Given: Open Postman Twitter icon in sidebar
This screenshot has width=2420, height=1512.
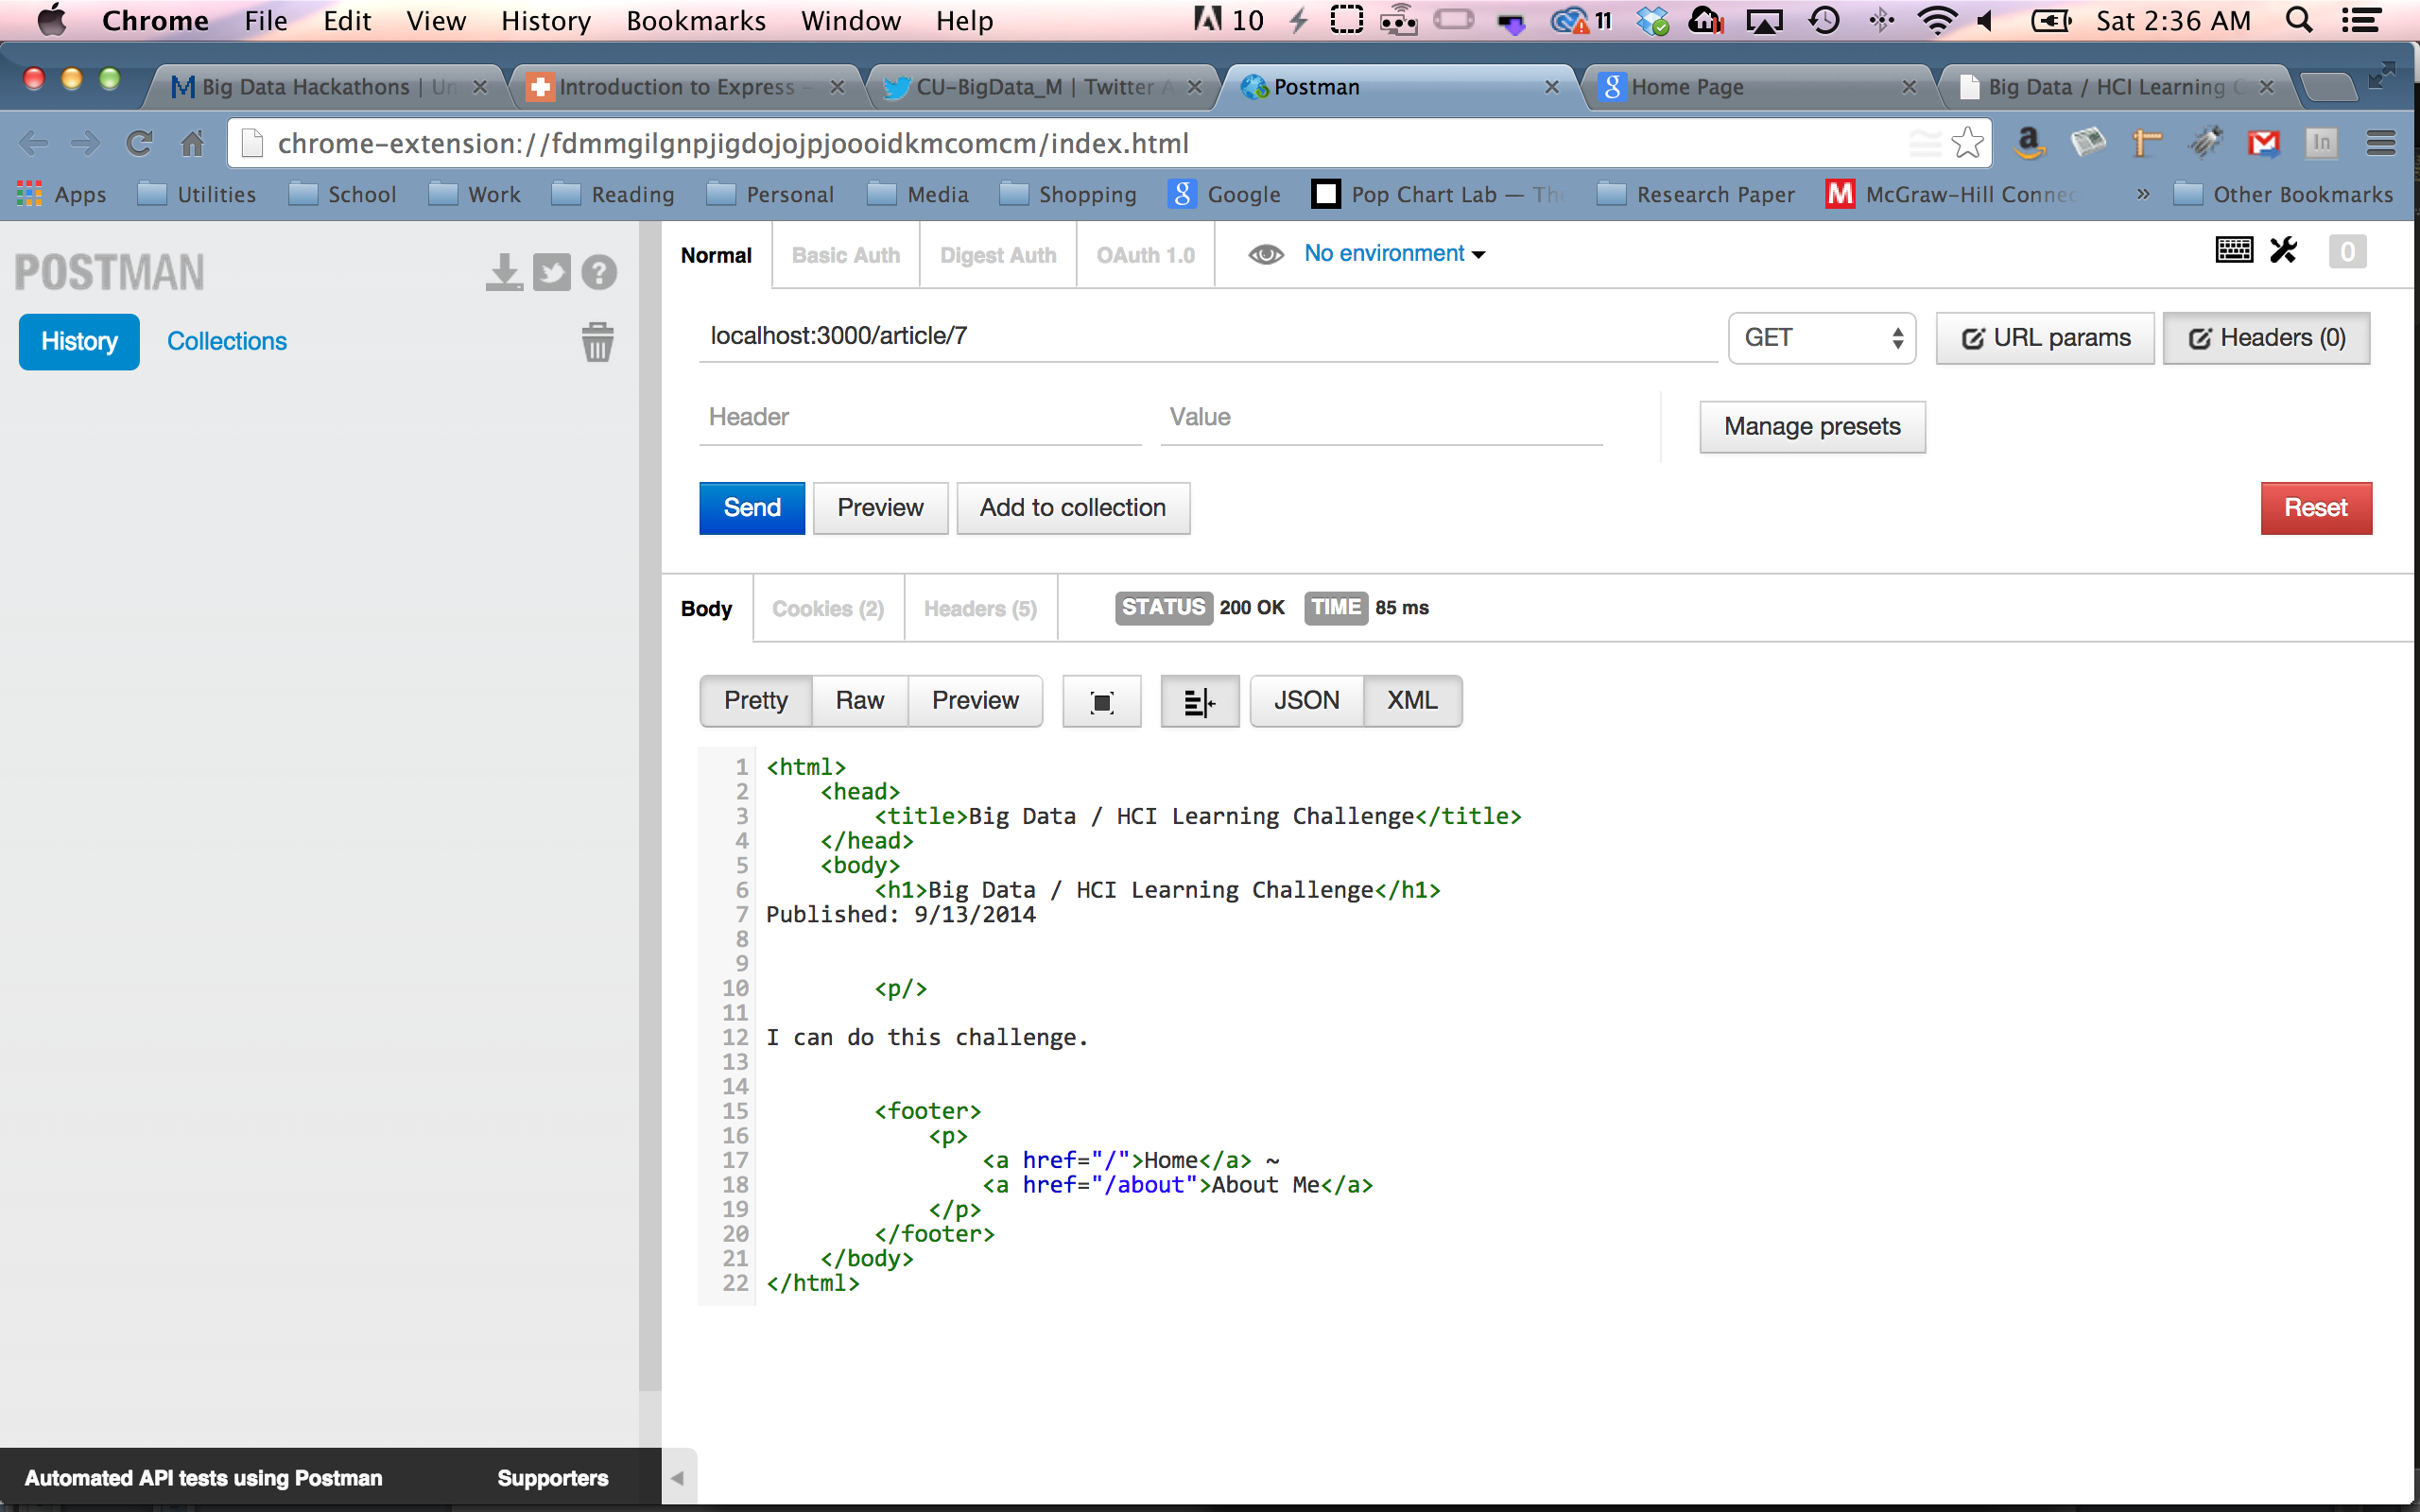Looking at the screenshot, I should [551, 272].
